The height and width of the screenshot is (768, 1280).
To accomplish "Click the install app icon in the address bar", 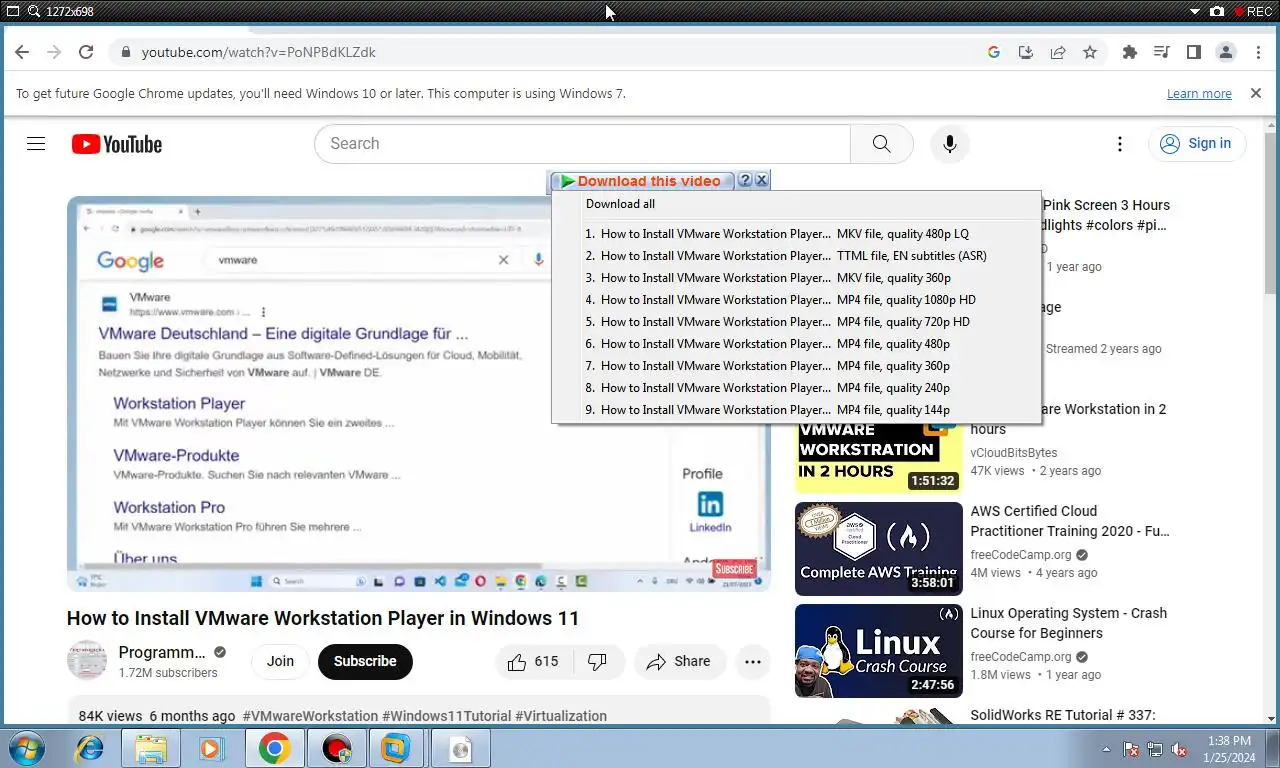I will click(x=1026, y=52).
